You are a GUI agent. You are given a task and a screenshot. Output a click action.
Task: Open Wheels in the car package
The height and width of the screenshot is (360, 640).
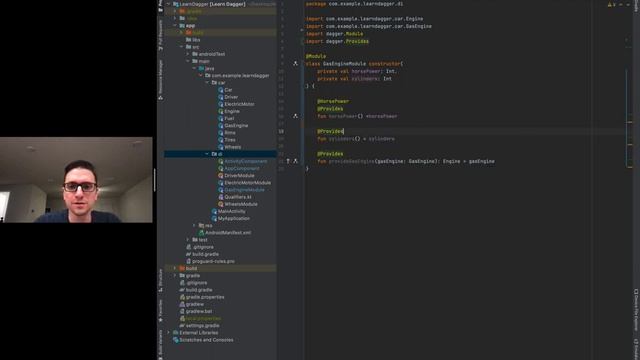[x=229, y=147]
